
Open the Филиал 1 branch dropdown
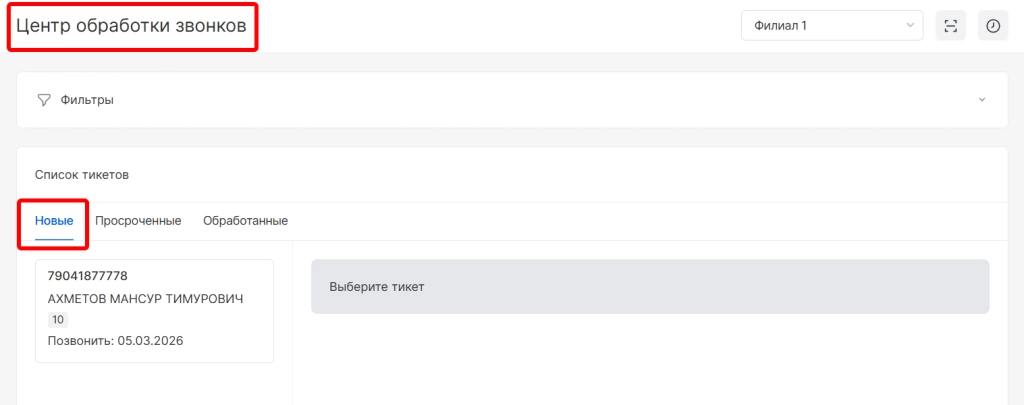tap(820, 26)
